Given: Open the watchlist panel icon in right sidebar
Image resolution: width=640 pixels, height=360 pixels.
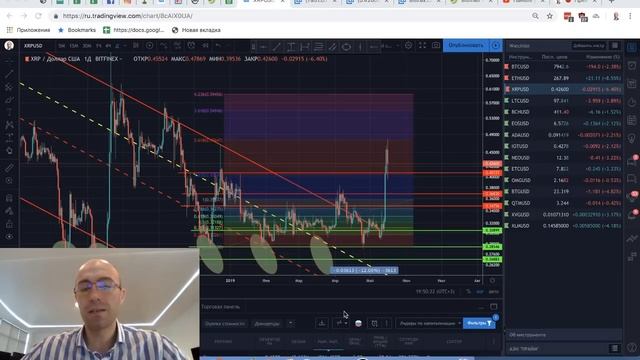Looking at the screenshot, I should tap(632, 47).
